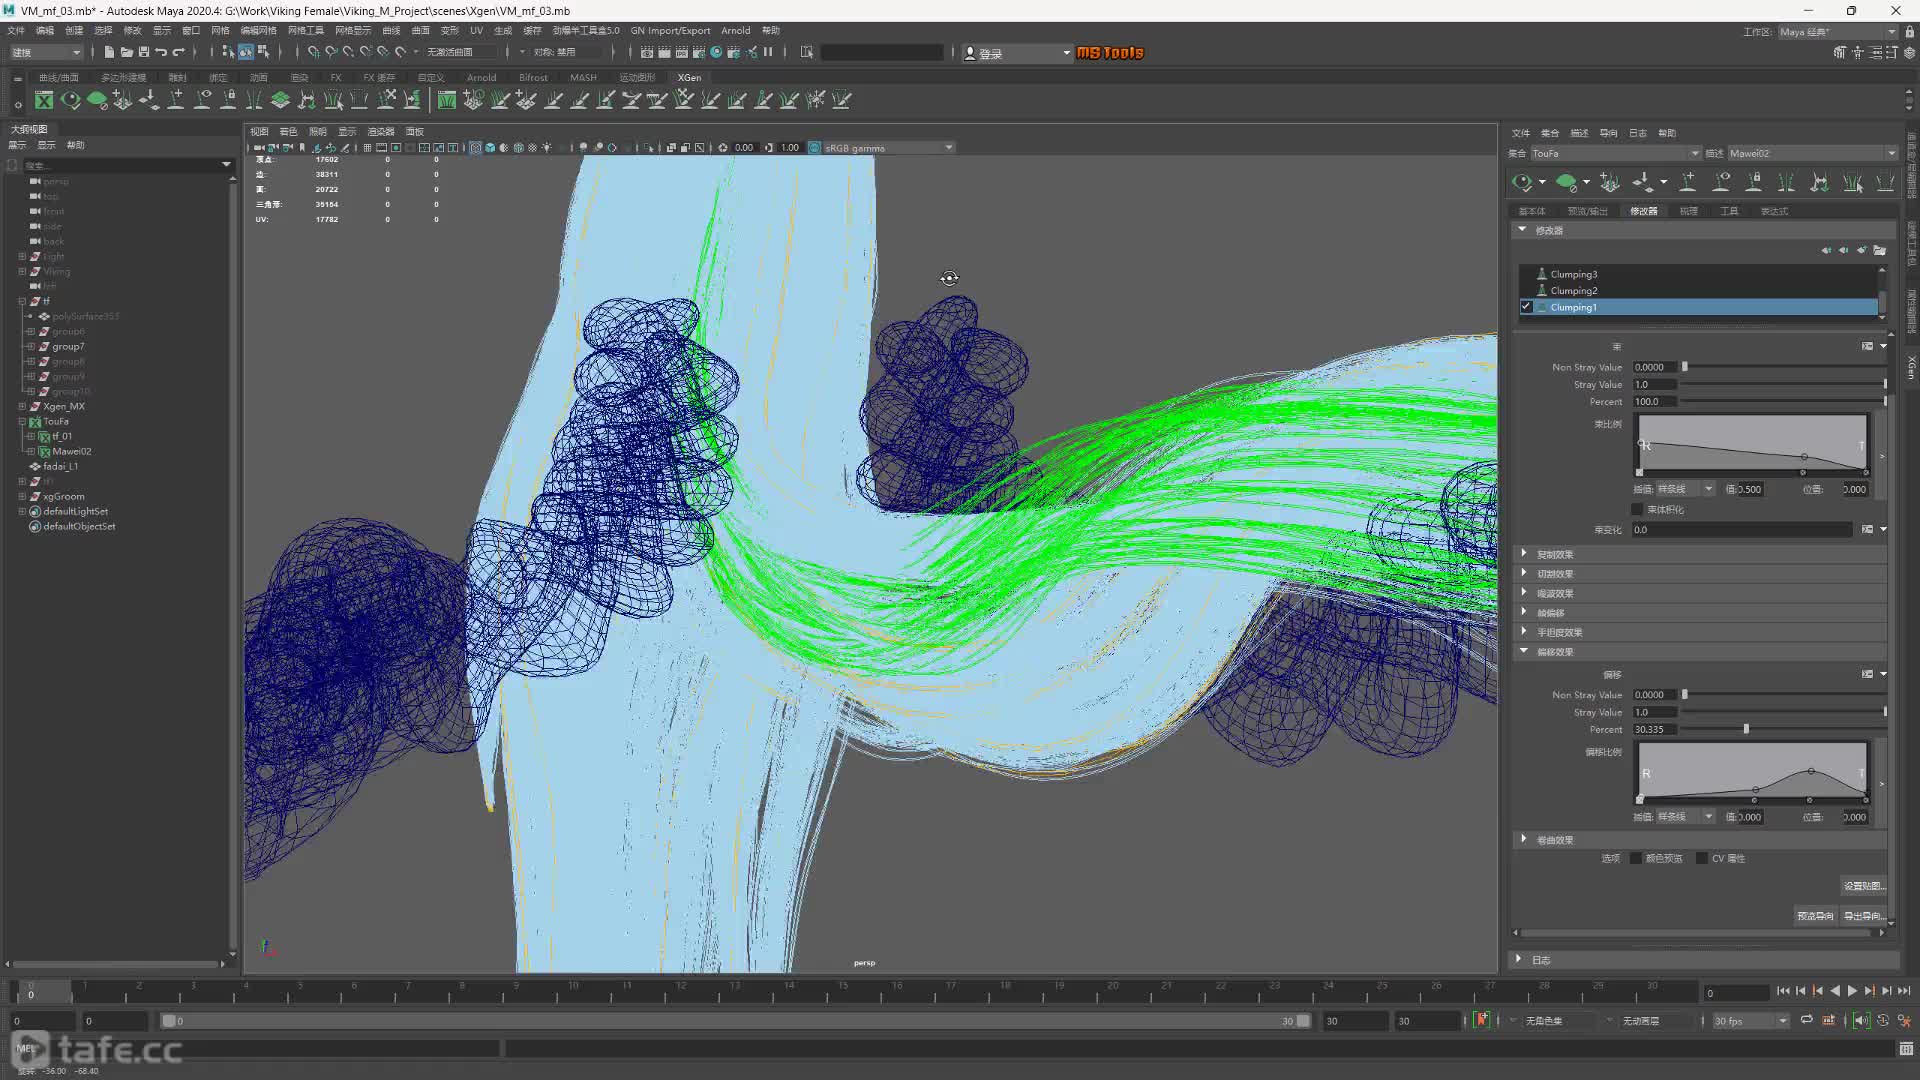Viewport: 1920px width, 1080px height.
Task: Click the 设置贴图... button
Action: coord(1864,885)
